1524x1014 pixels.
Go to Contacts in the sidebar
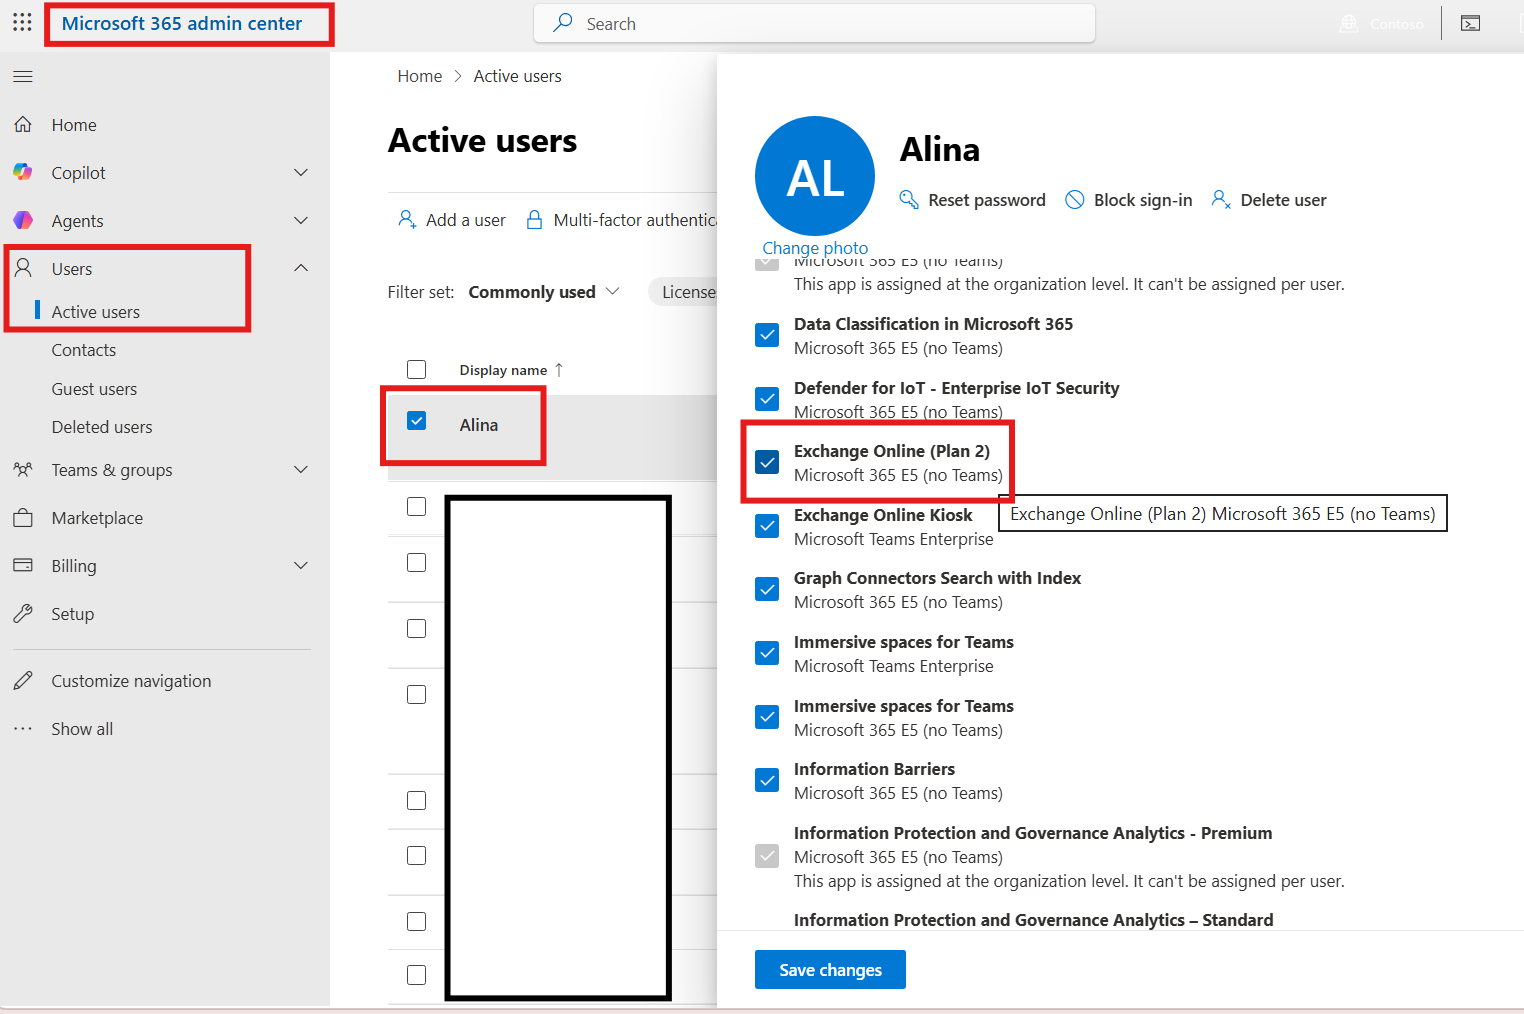tap(84, 350)
